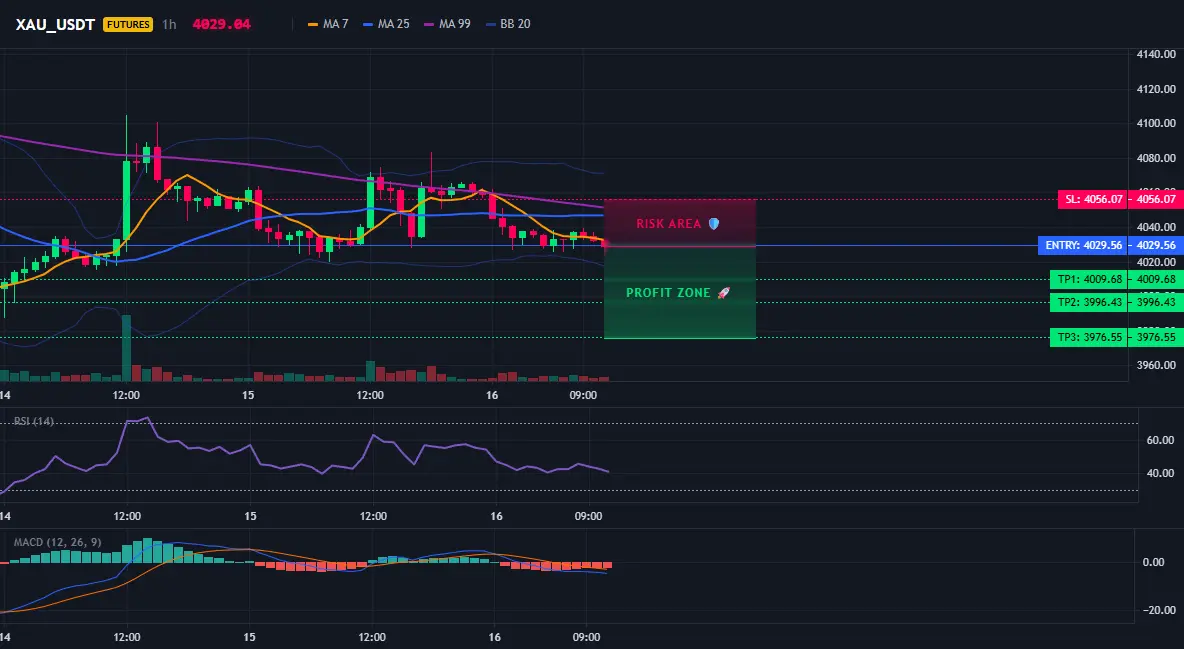This screenshot has width=1184, height=649.
Task: Click the RSI (14) indicator label
Action: (x=34, y=421)
